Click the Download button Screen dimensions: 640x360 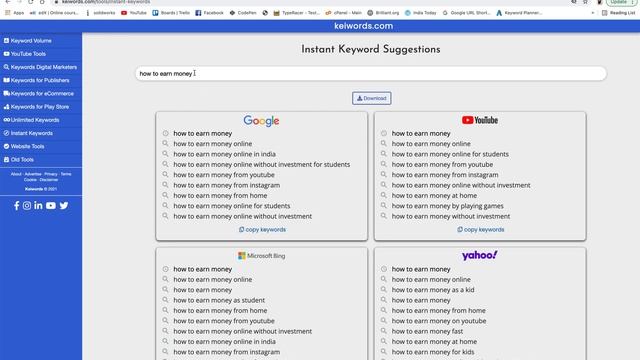pyautogui.click(x=371, y=98)
